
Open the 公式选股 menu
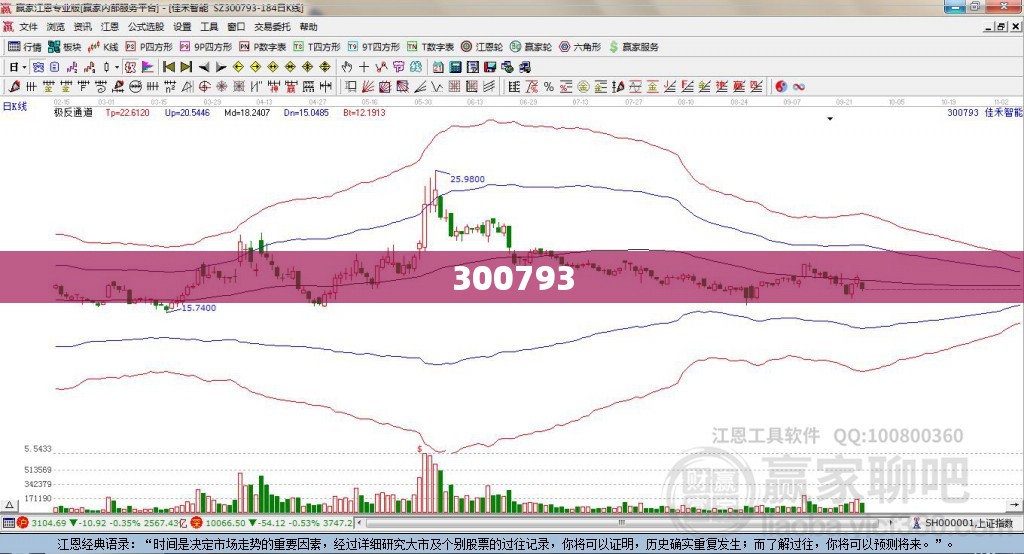pyautogui.click(x=146, y=27)
